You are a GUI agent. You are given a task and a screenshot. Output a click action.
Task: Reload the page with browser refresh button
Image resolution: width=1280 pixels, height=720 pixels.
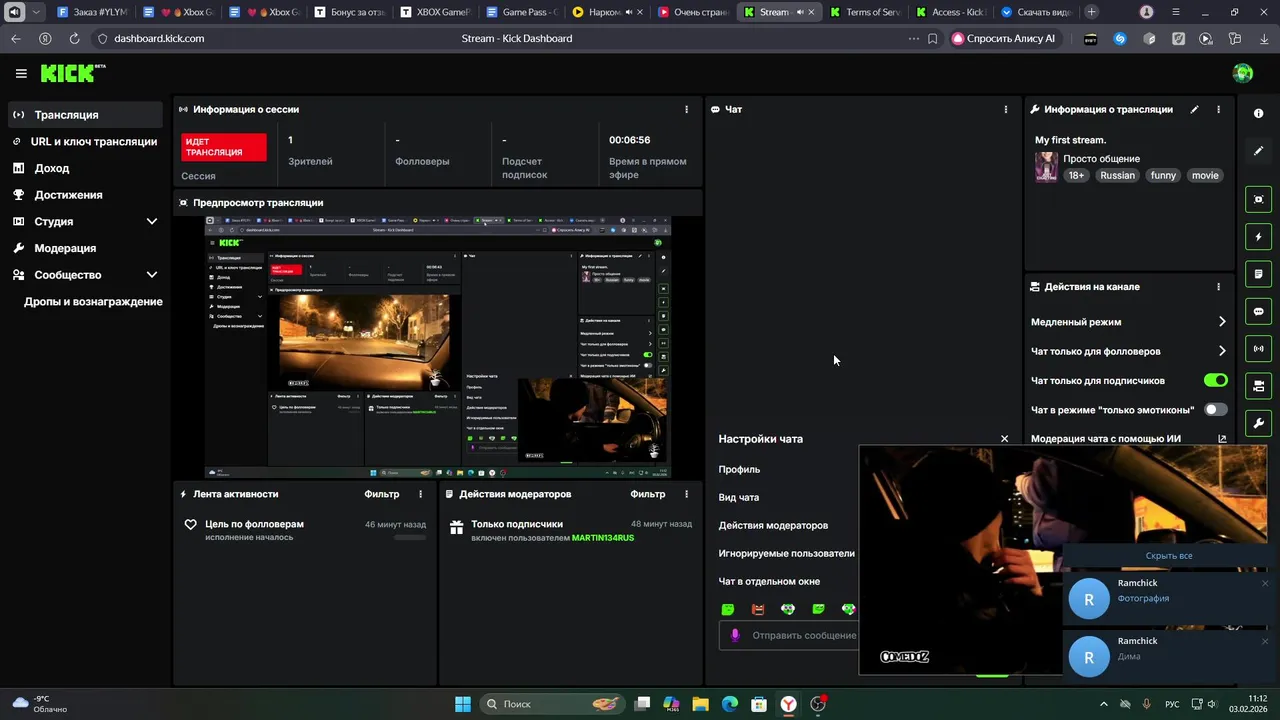pyautogui.click(x=74, y=38)
